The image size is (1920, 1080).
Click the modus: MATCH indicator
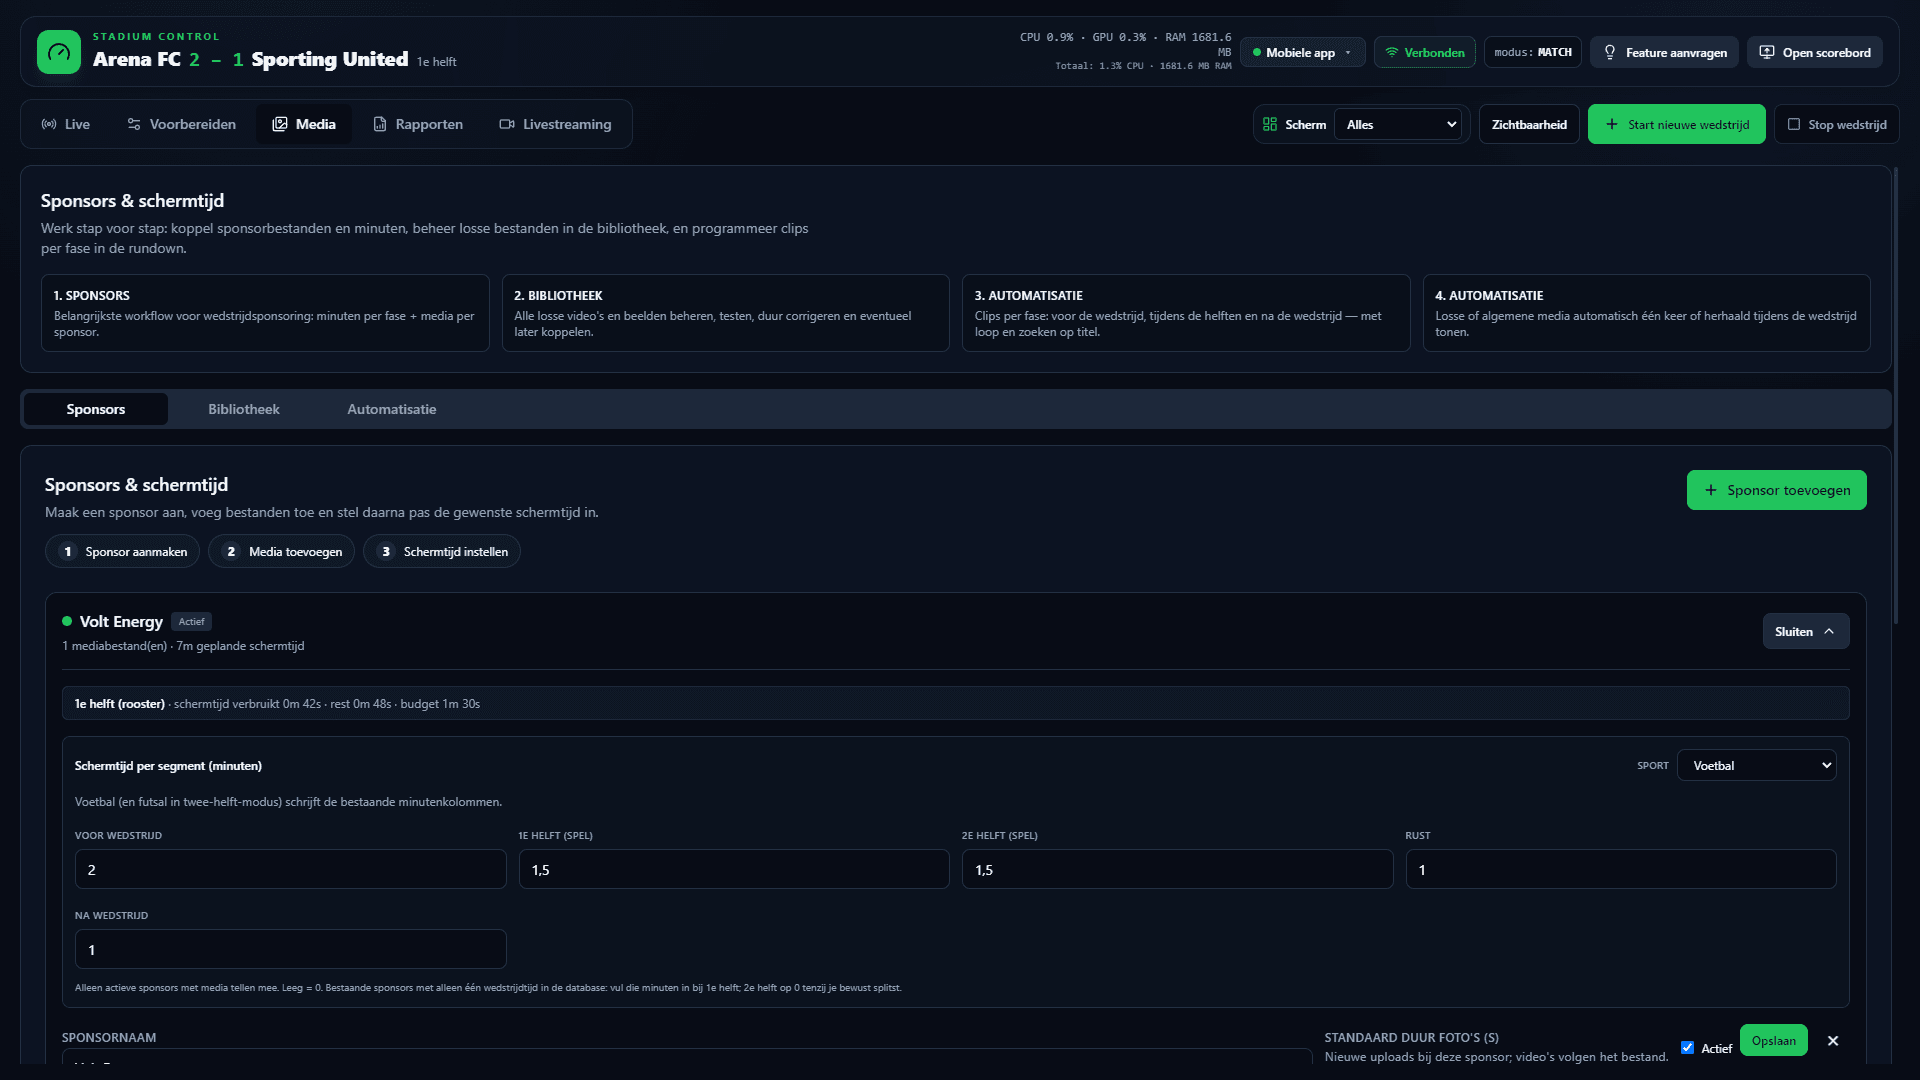click(x=1532, y=52)
